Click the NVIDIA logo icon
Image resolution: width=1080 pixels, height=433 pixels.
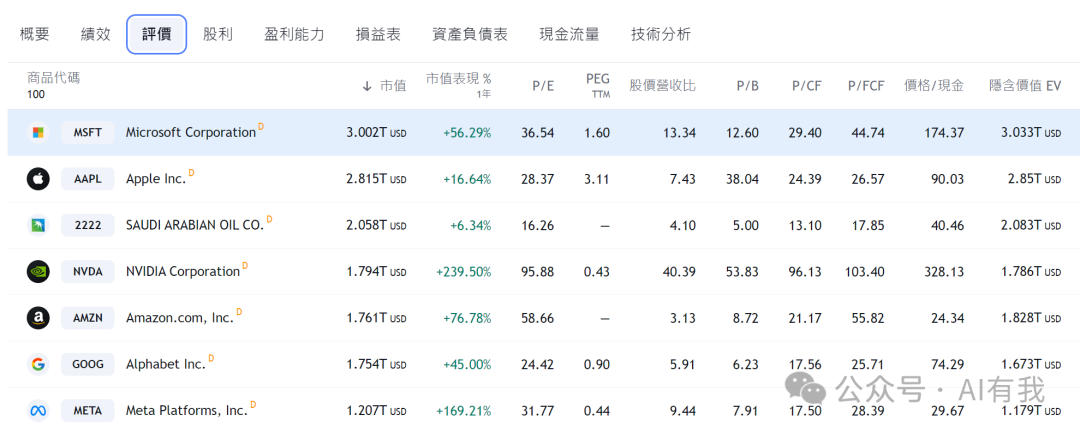point(38,271)
